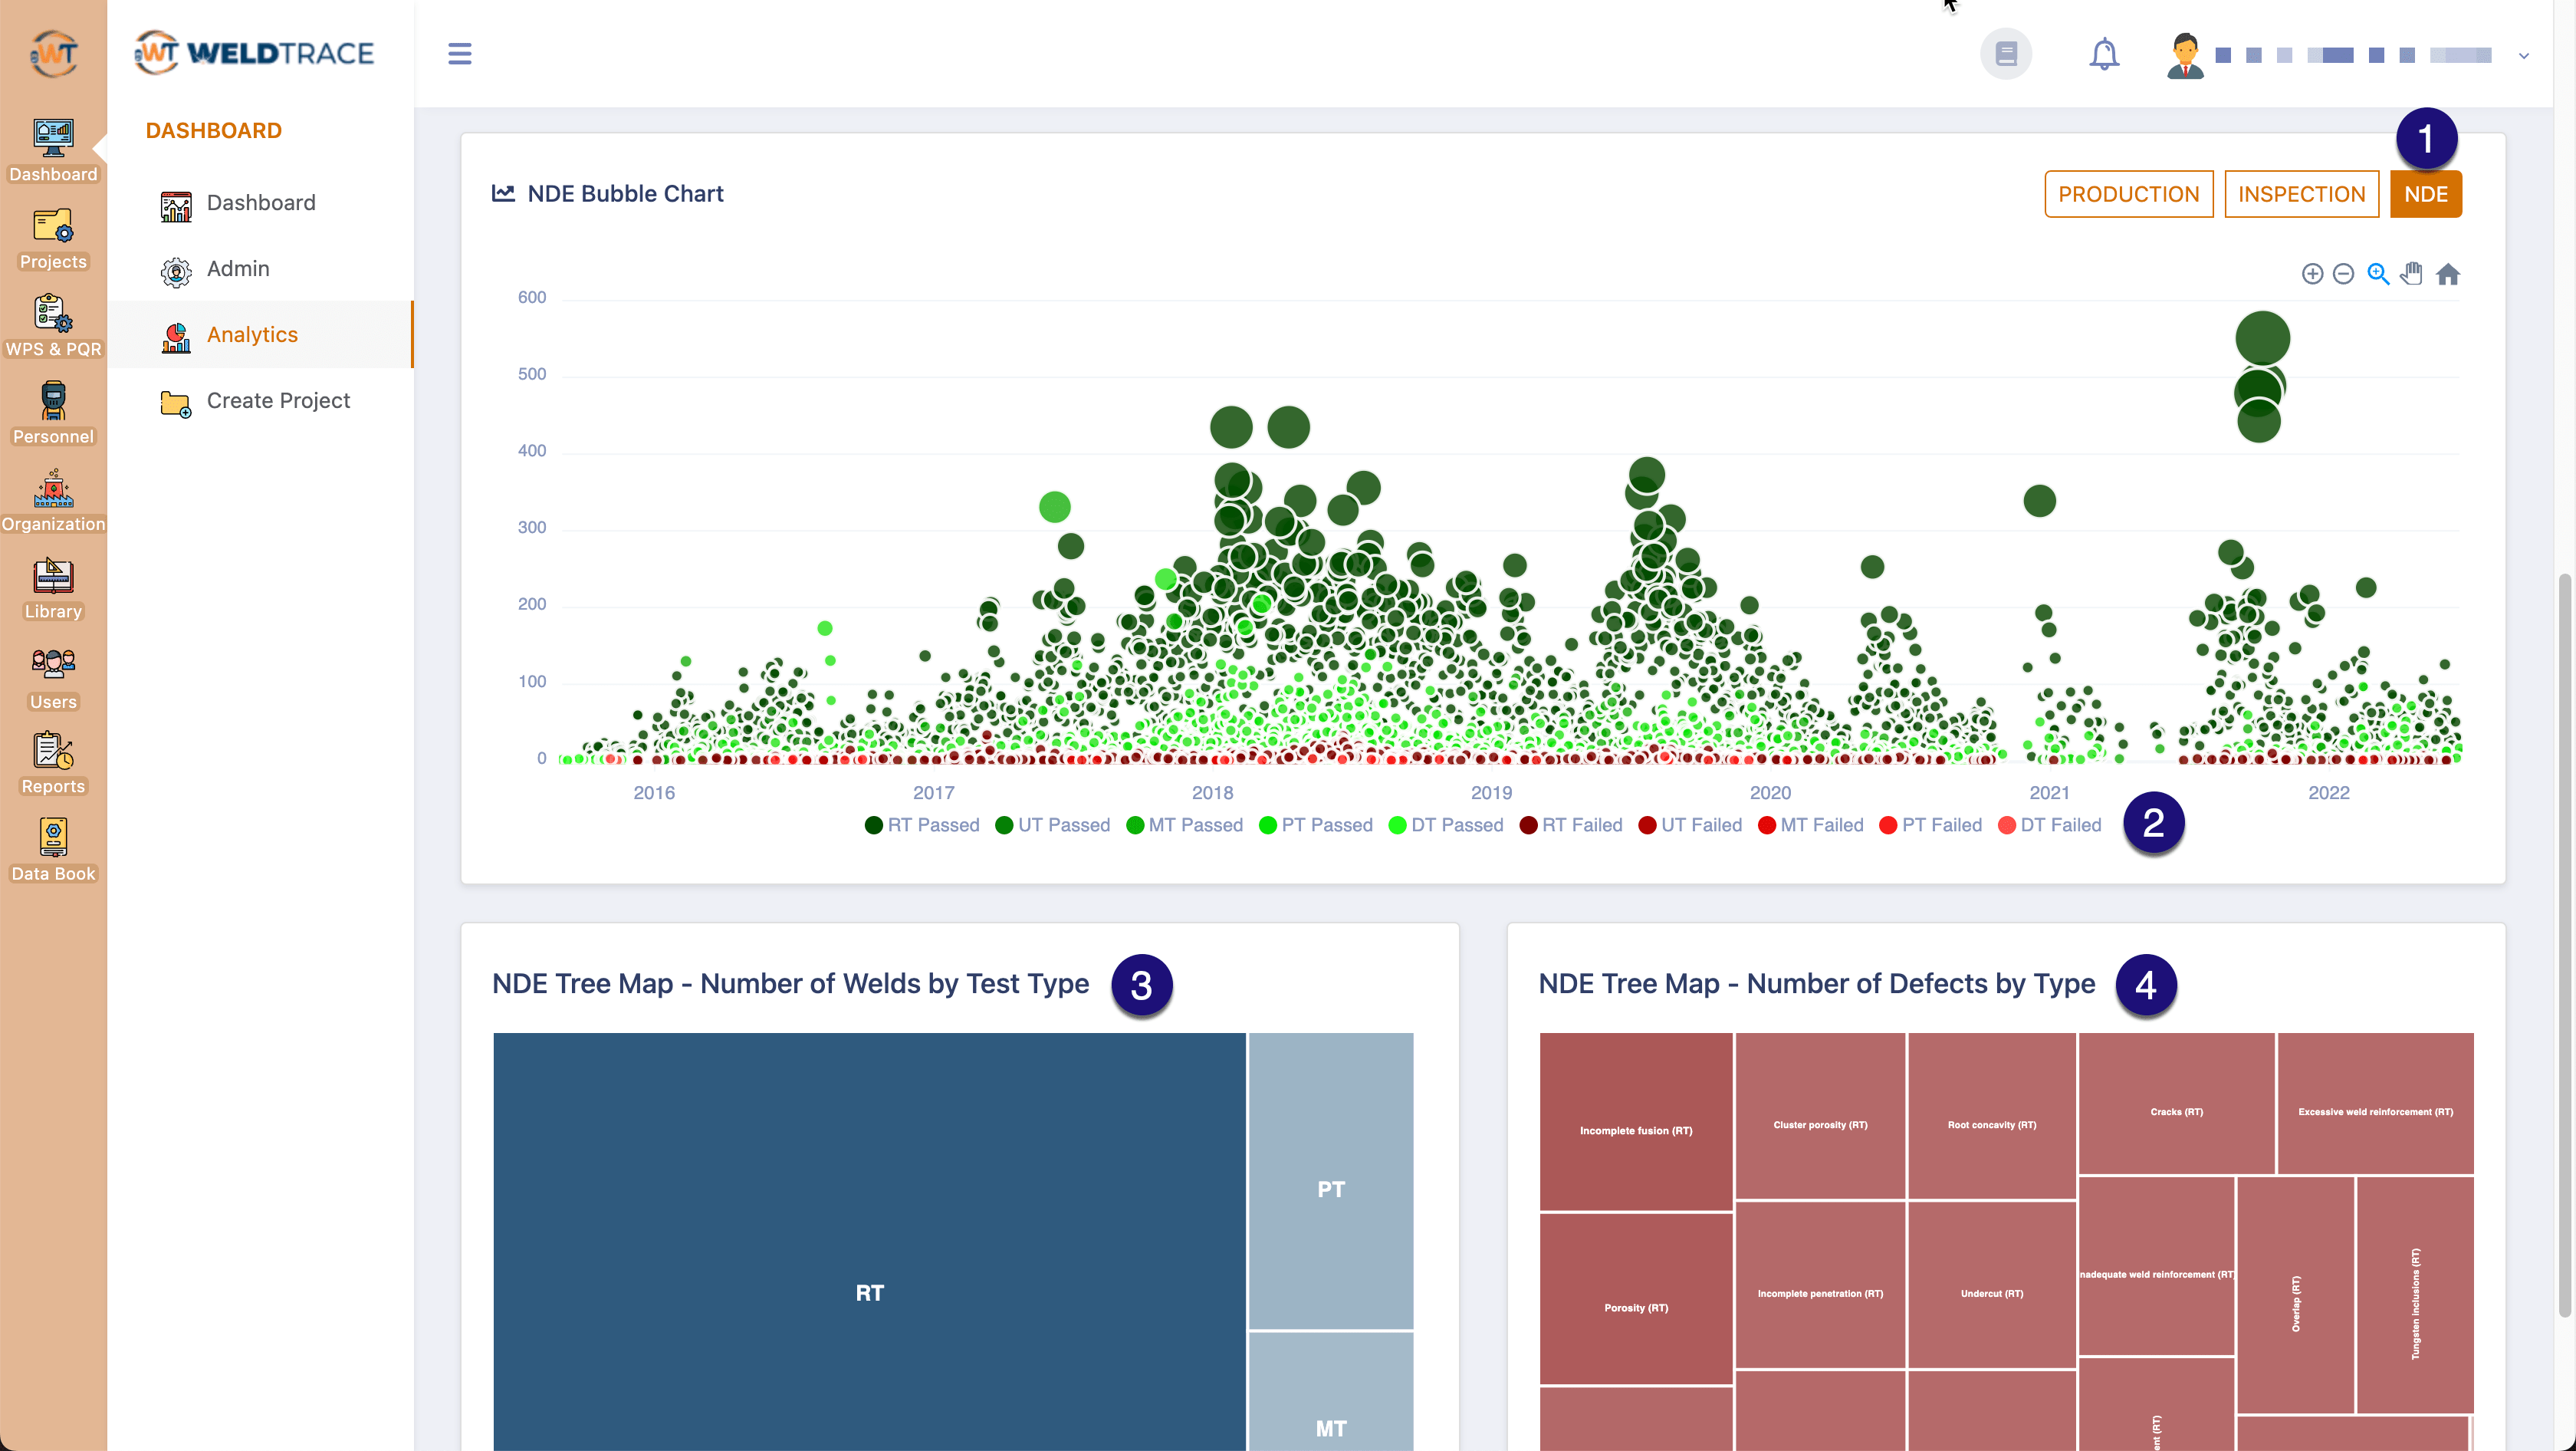The height and width of the screenshot is (1451, 2576).
Task: Activate the hand panning tool
Action: [2412, 274]
